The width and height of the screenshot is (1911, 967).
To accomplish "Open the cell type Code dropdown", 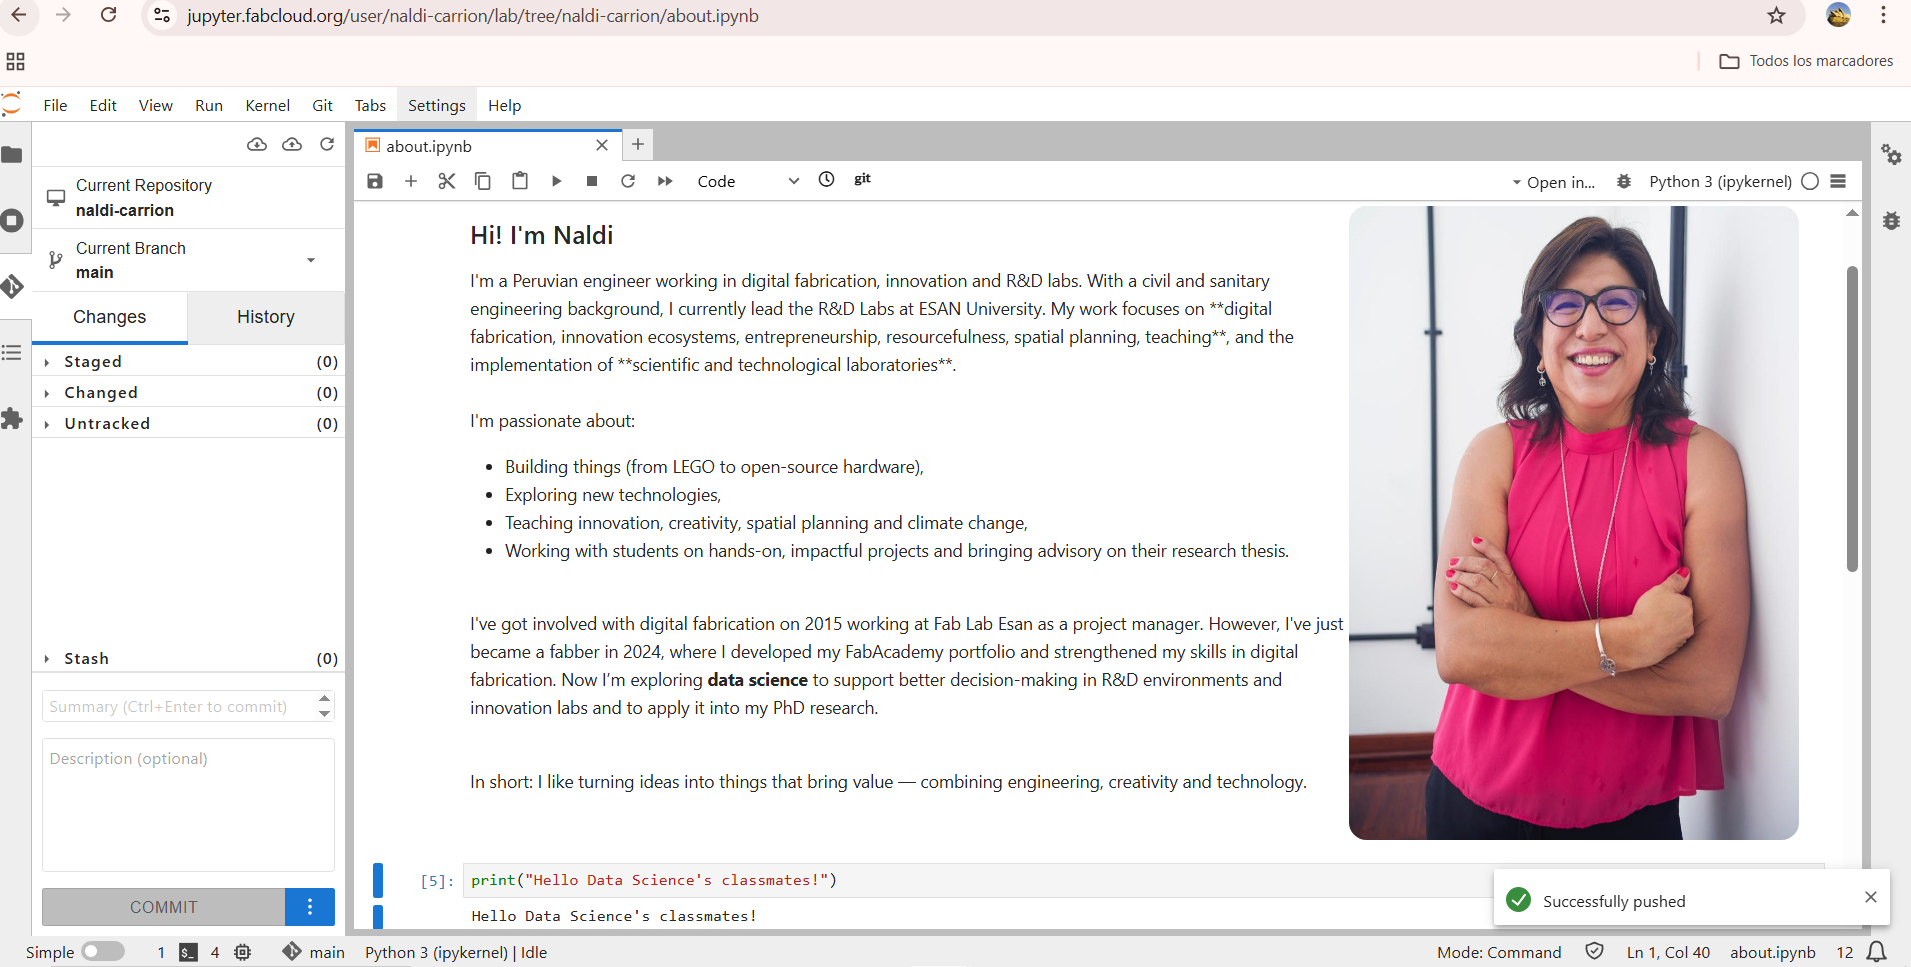I will (748, 181).
